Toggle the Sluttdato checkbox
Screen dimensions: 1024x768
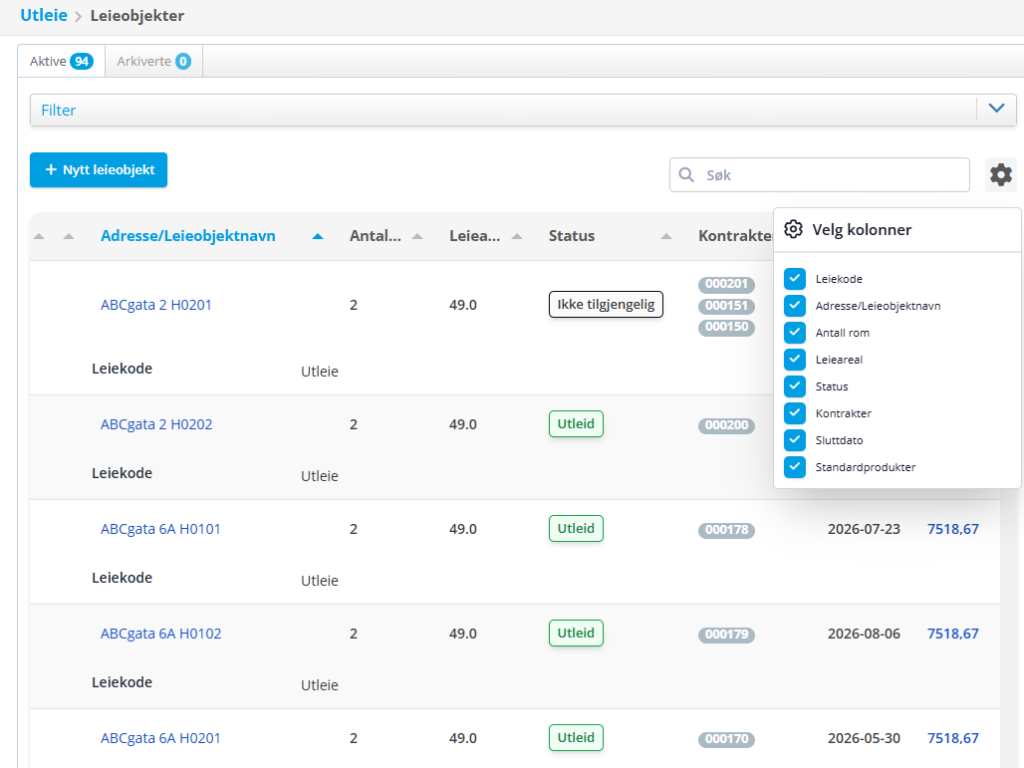(x=795, y=440)
